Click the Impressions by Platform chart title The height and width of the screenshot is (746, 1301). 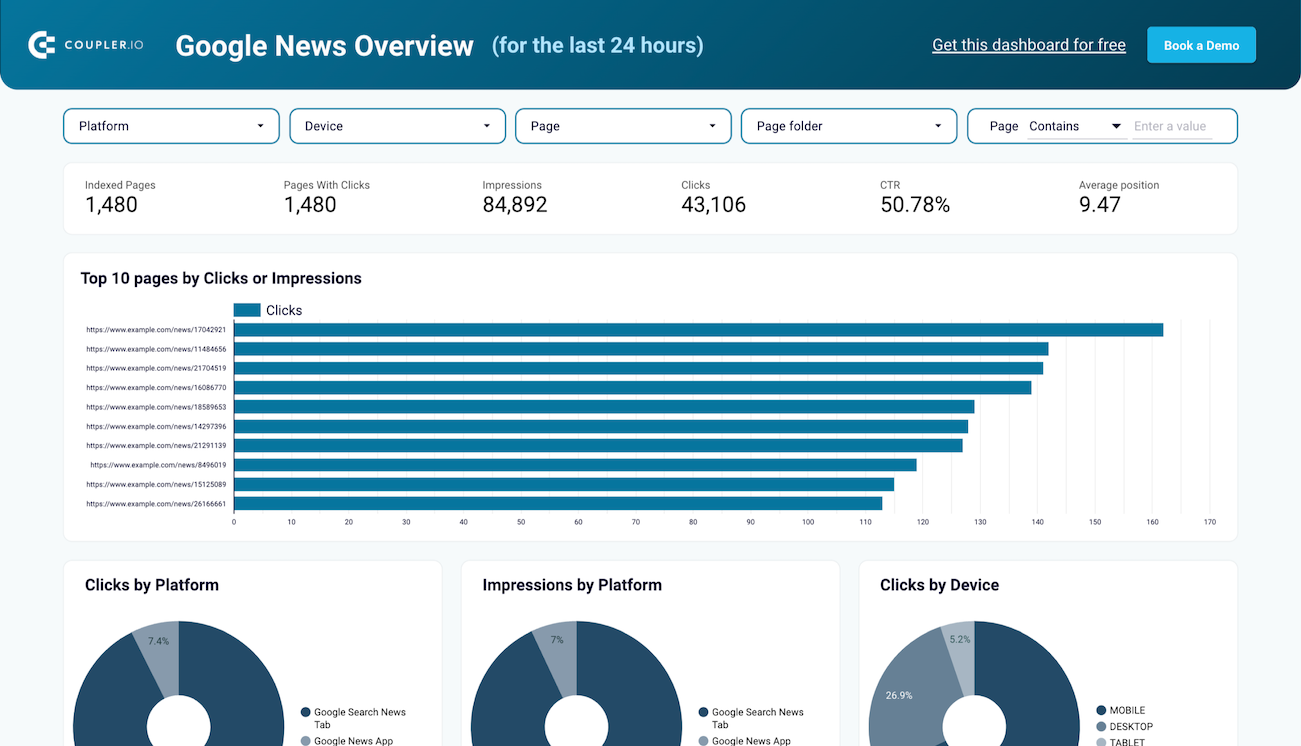tap(572, 585)
